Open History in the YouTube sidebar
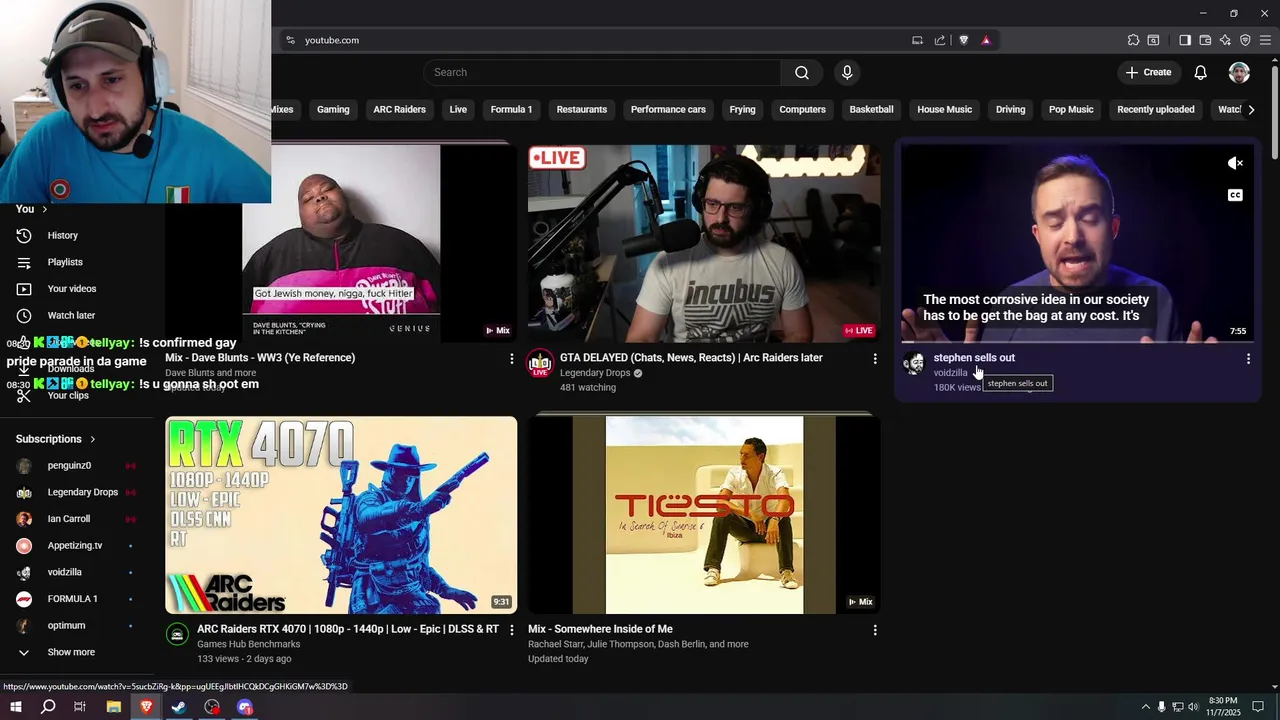This screenshot has height=720, width=1280. click(x=63, y=235)
